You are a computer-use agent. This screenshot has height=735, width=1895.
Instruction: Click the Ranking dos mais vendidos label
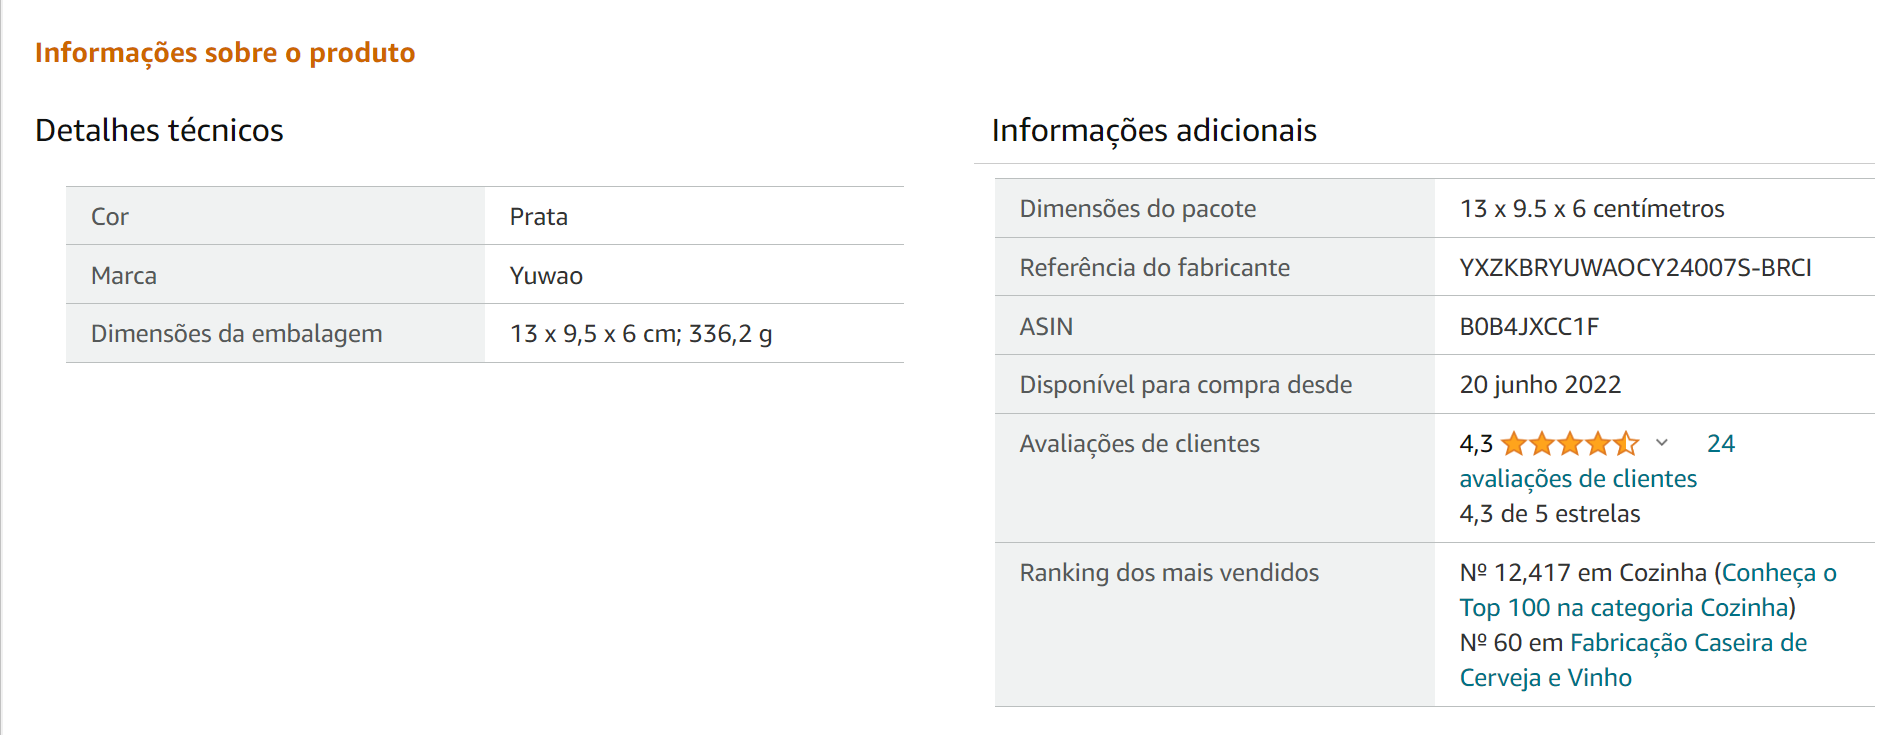[1169, 573]
